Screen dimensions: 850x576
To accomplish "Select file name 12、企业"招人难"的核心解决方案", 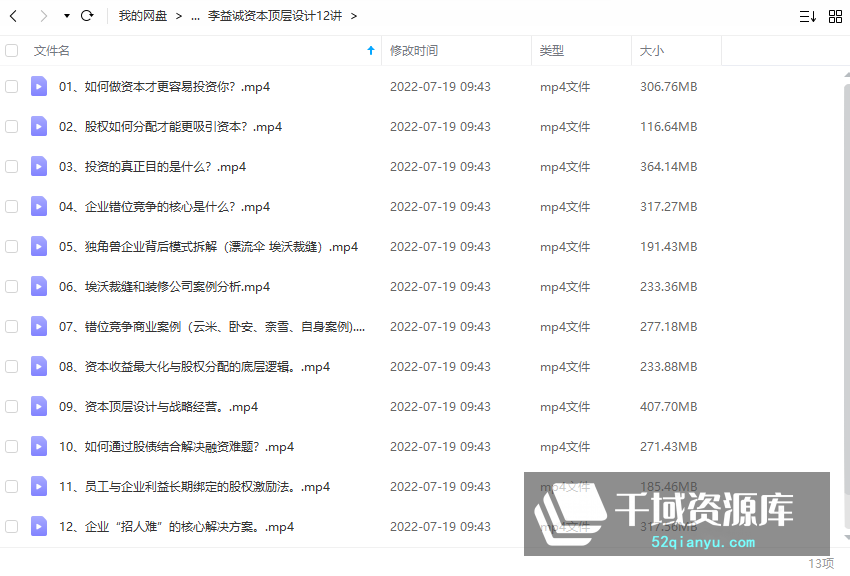I will point(176,527).
